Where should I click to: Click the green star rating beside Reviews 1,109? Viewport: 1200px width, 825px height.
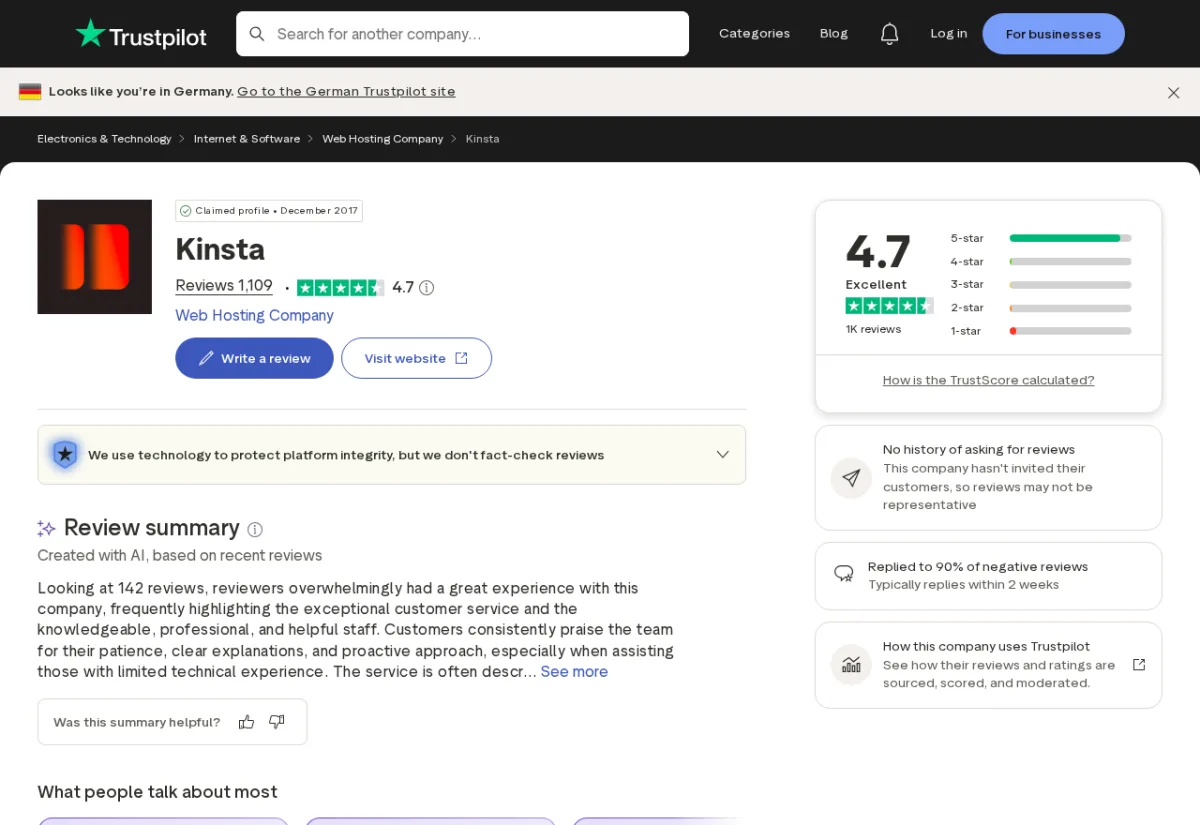coord(340,288)
